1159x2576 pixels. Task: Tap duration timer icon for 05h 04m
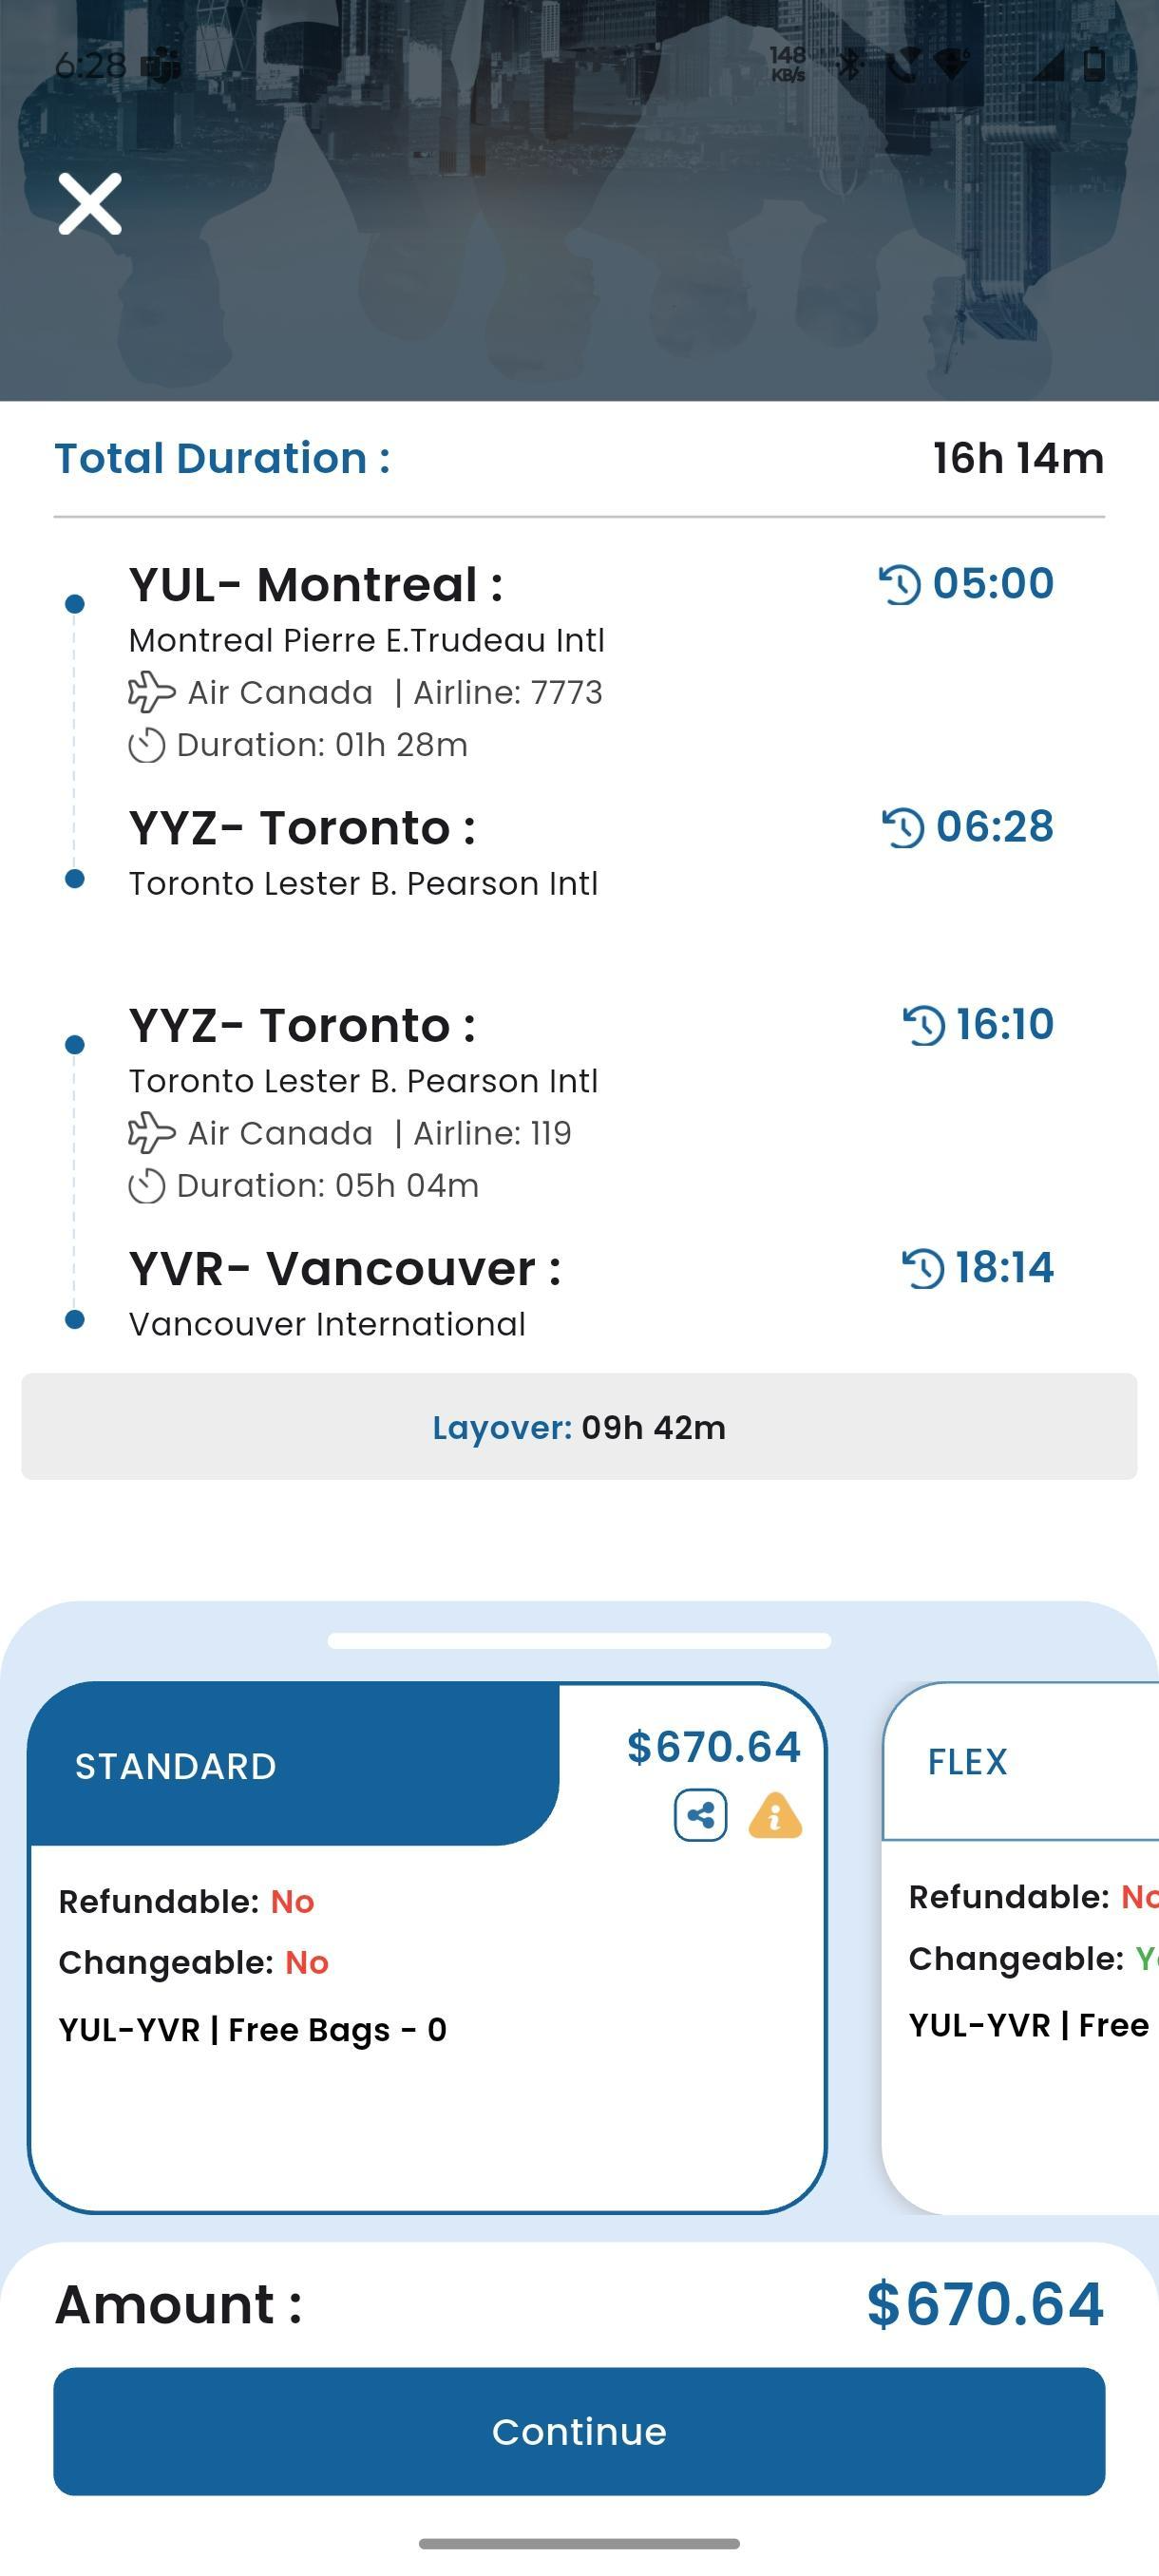(x=147, y=1186)
